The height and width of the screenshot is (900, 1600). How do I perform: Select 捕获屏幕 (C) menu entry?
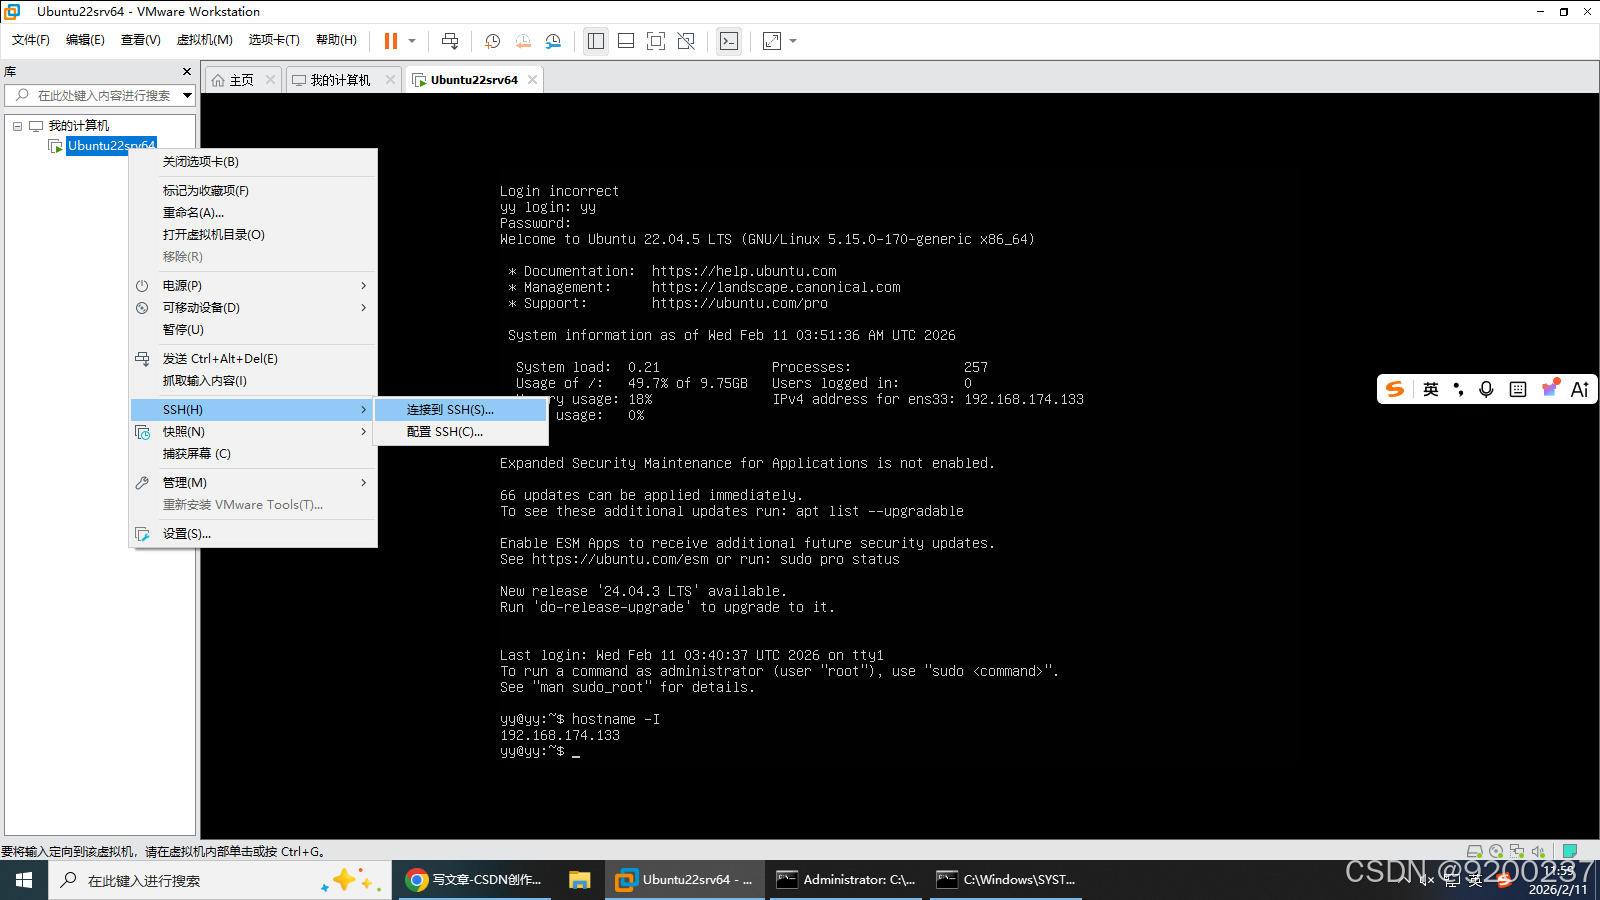coord(253,454)
